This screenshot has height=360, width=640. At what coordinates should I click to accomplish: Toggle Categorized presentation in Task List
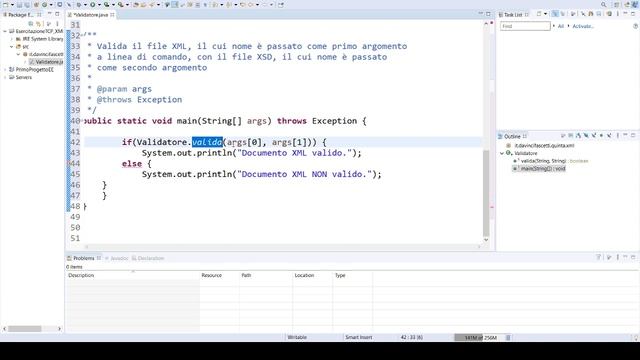coord(555,14)
